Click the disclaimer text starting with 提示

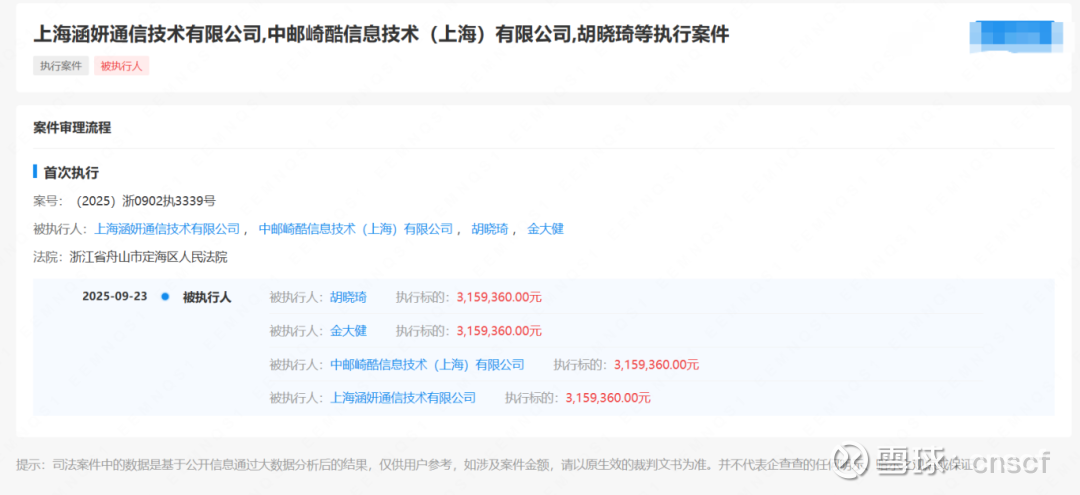pos(496,464)
